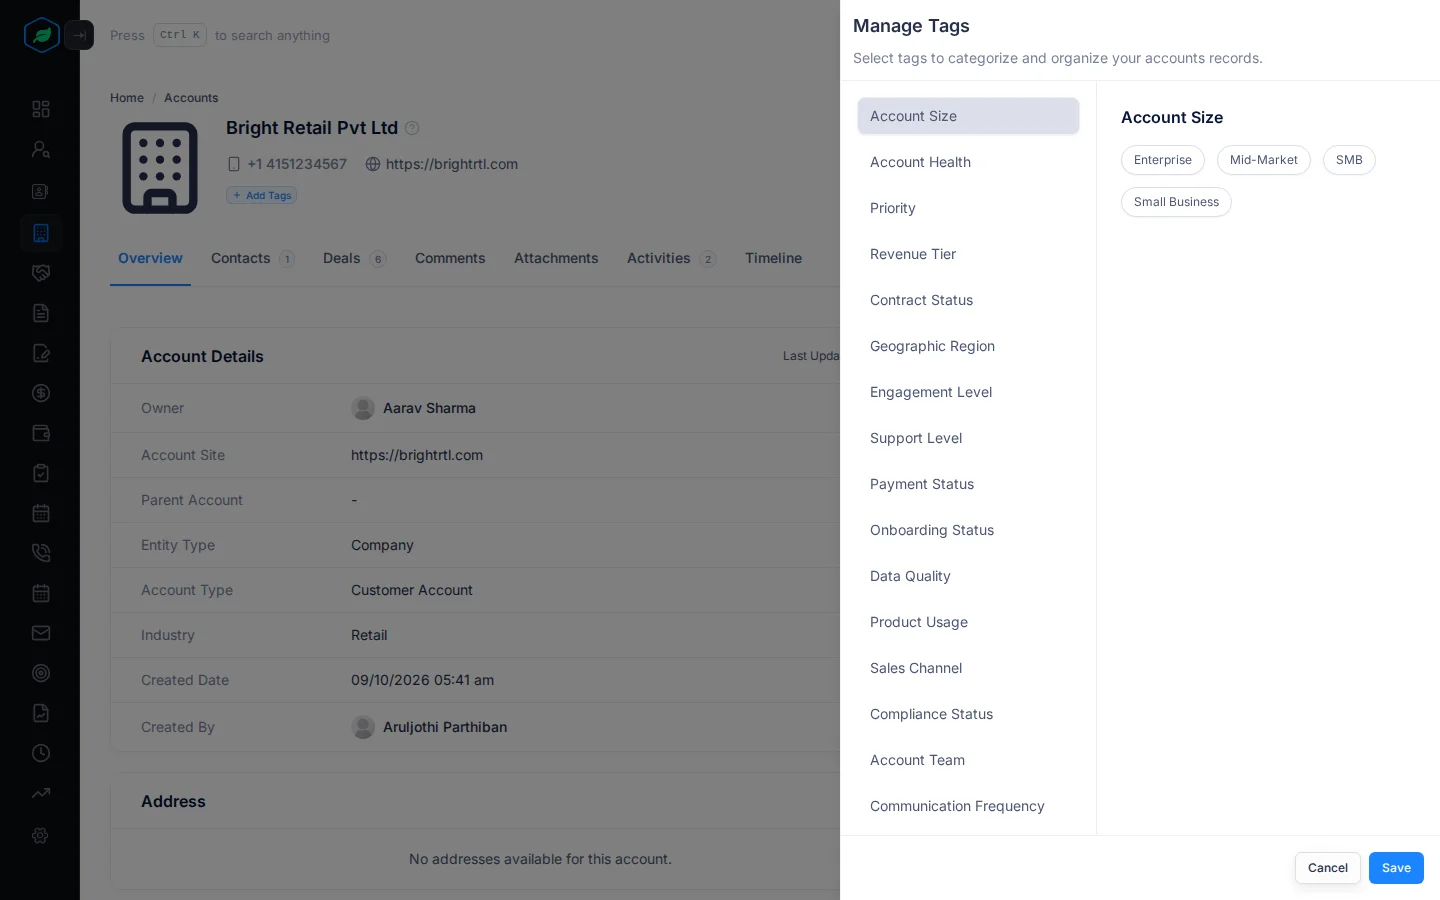1440x900 pixels.
Task: Open the dollar coin icon in sidebar
Action: [41, 393]
